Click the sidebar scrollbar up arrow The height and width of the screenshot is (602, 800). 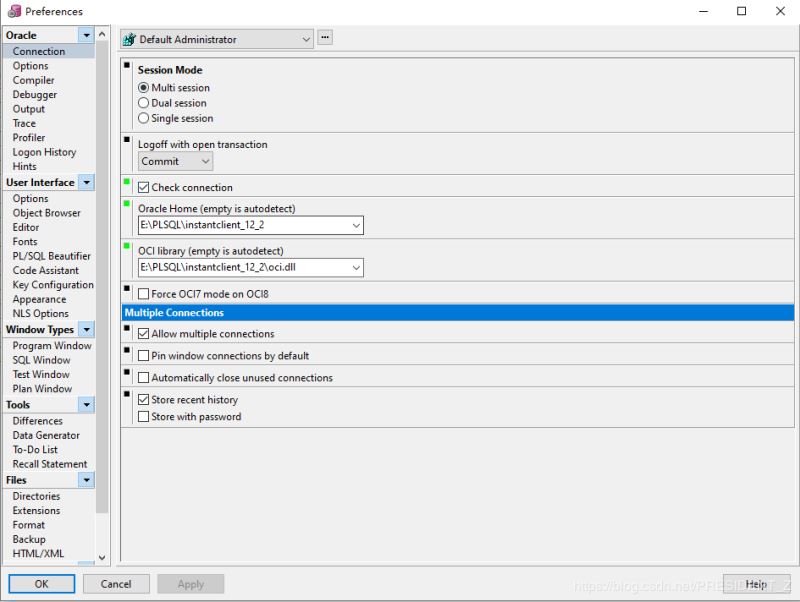[102, 34]
